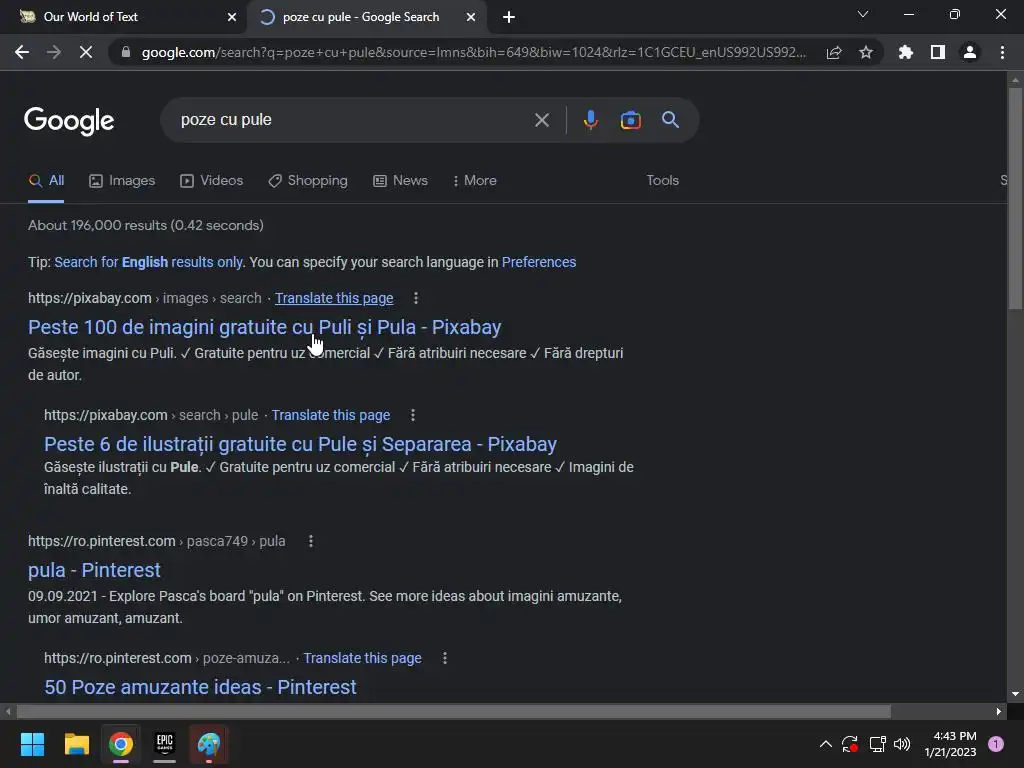Click scroll down arrow on vertical scrollbar

[x=1015, y=694]
